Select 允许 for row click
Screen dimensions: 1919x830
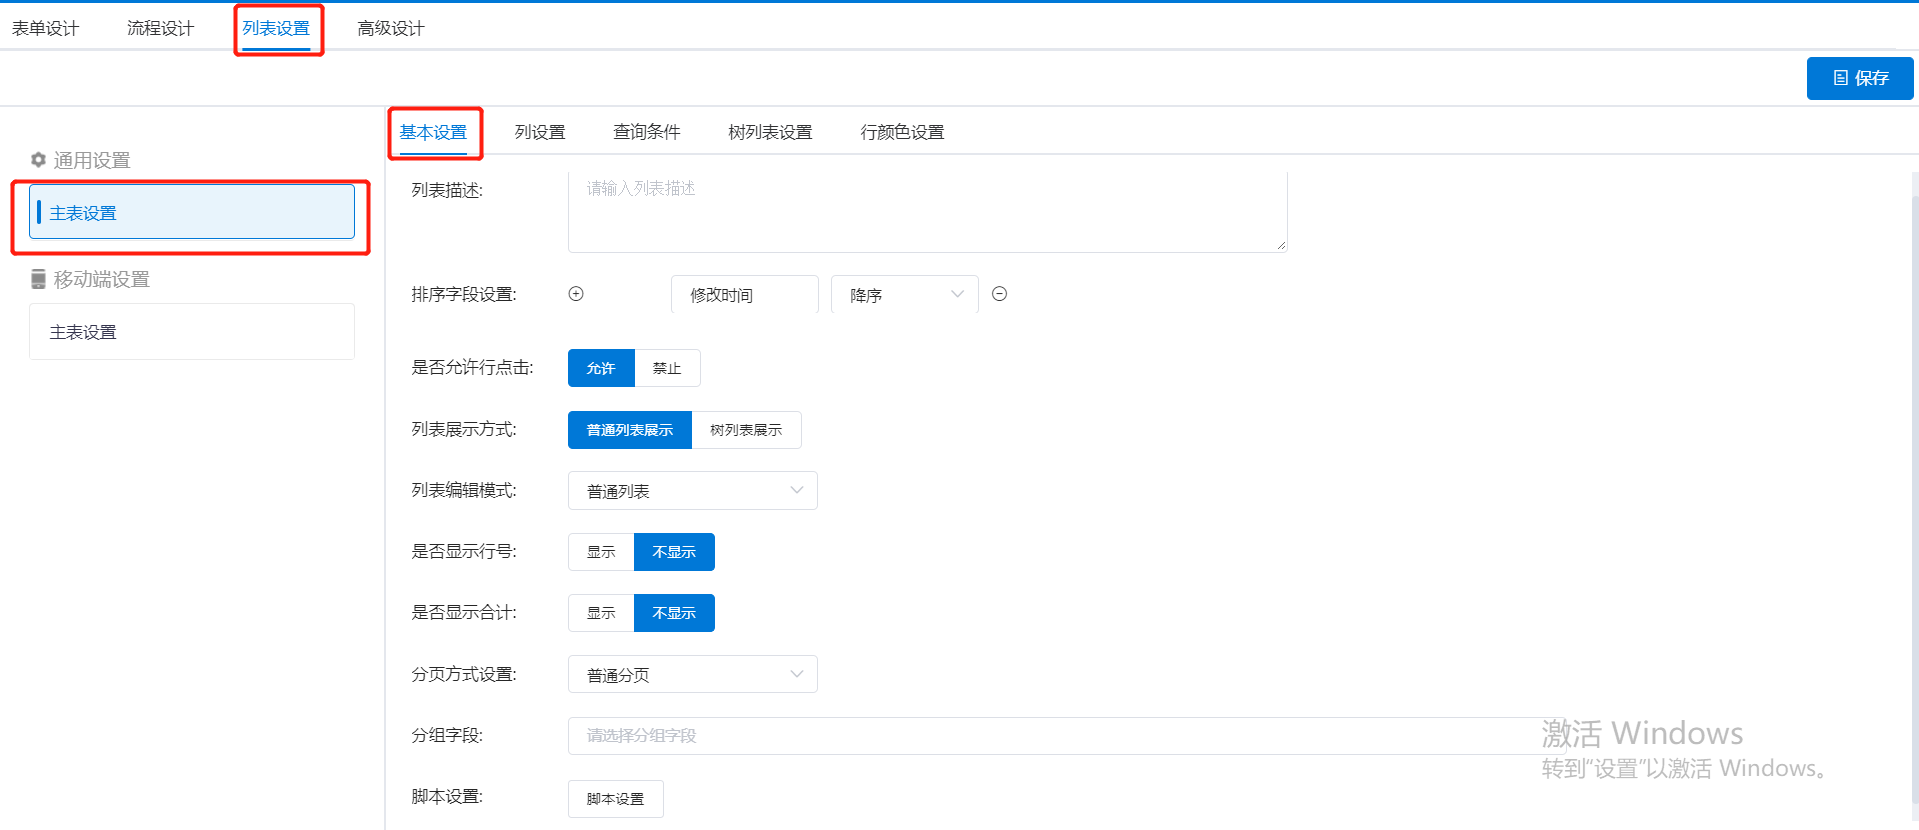pos(601,368)
